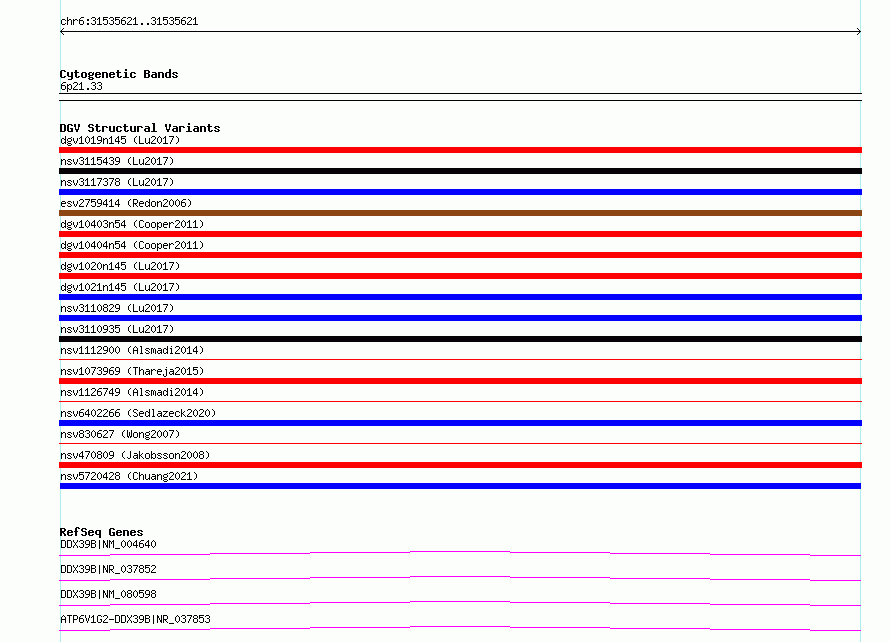The width and height of the screenshot is (890, 642).
Task: Select the Cytogenetic Bands track title
Action: (119, 74)
